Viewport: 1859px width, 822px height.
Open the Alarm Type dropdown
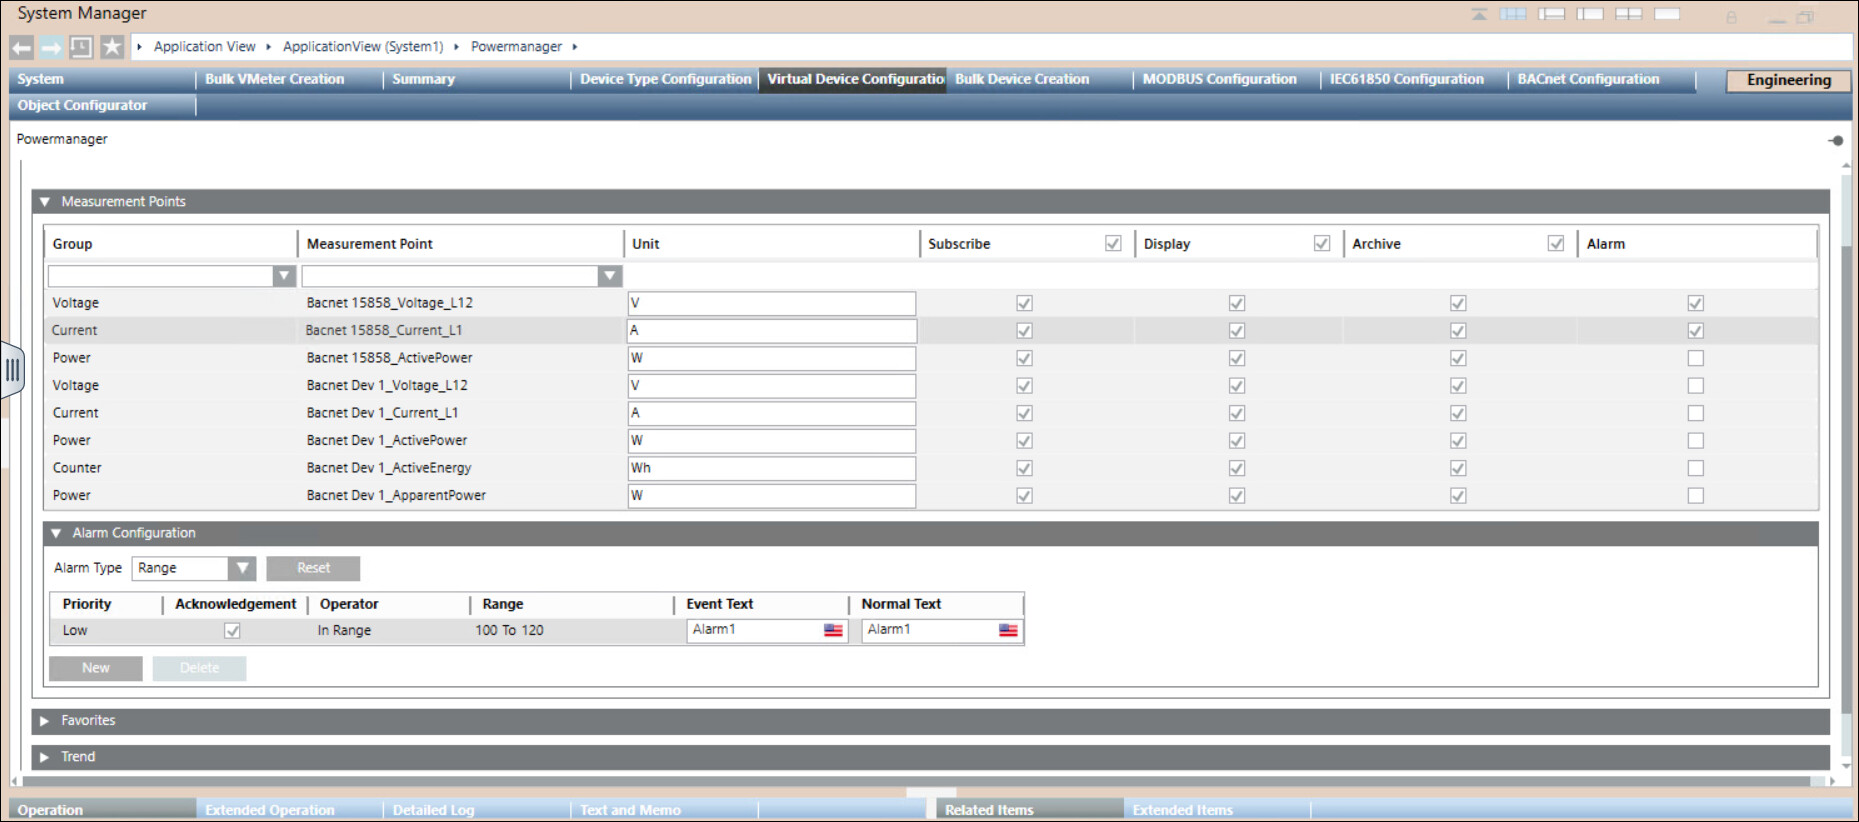click(241, 568)
